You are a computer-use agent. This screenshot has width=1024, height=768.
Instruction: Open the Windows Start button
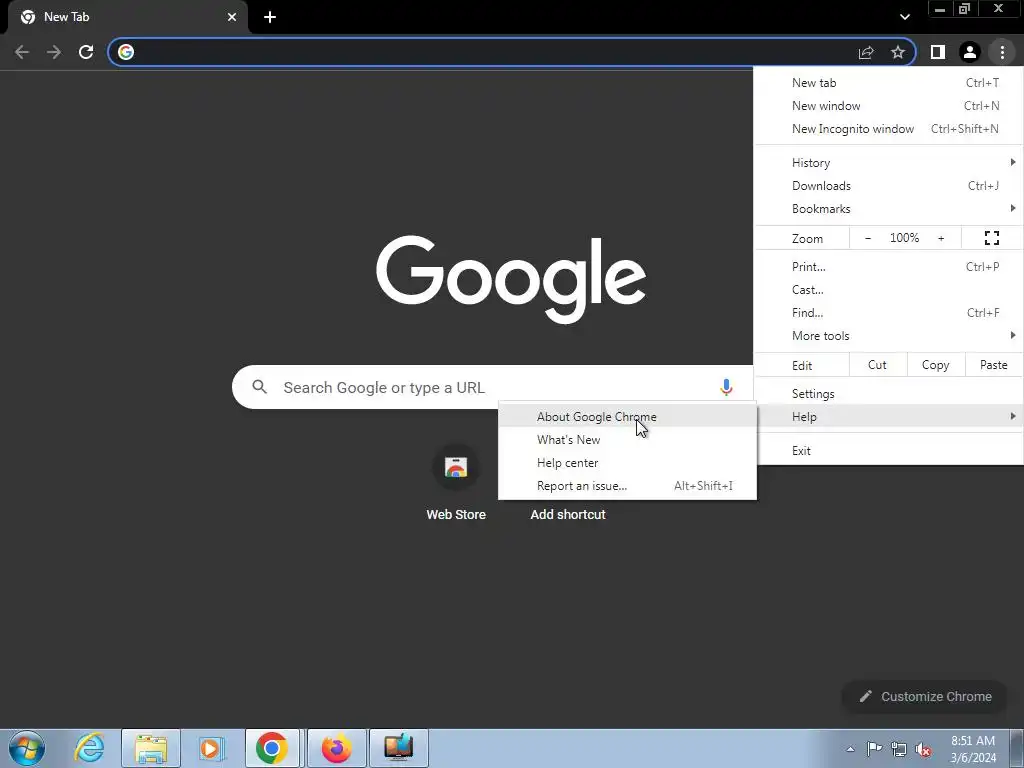point(27,748)
